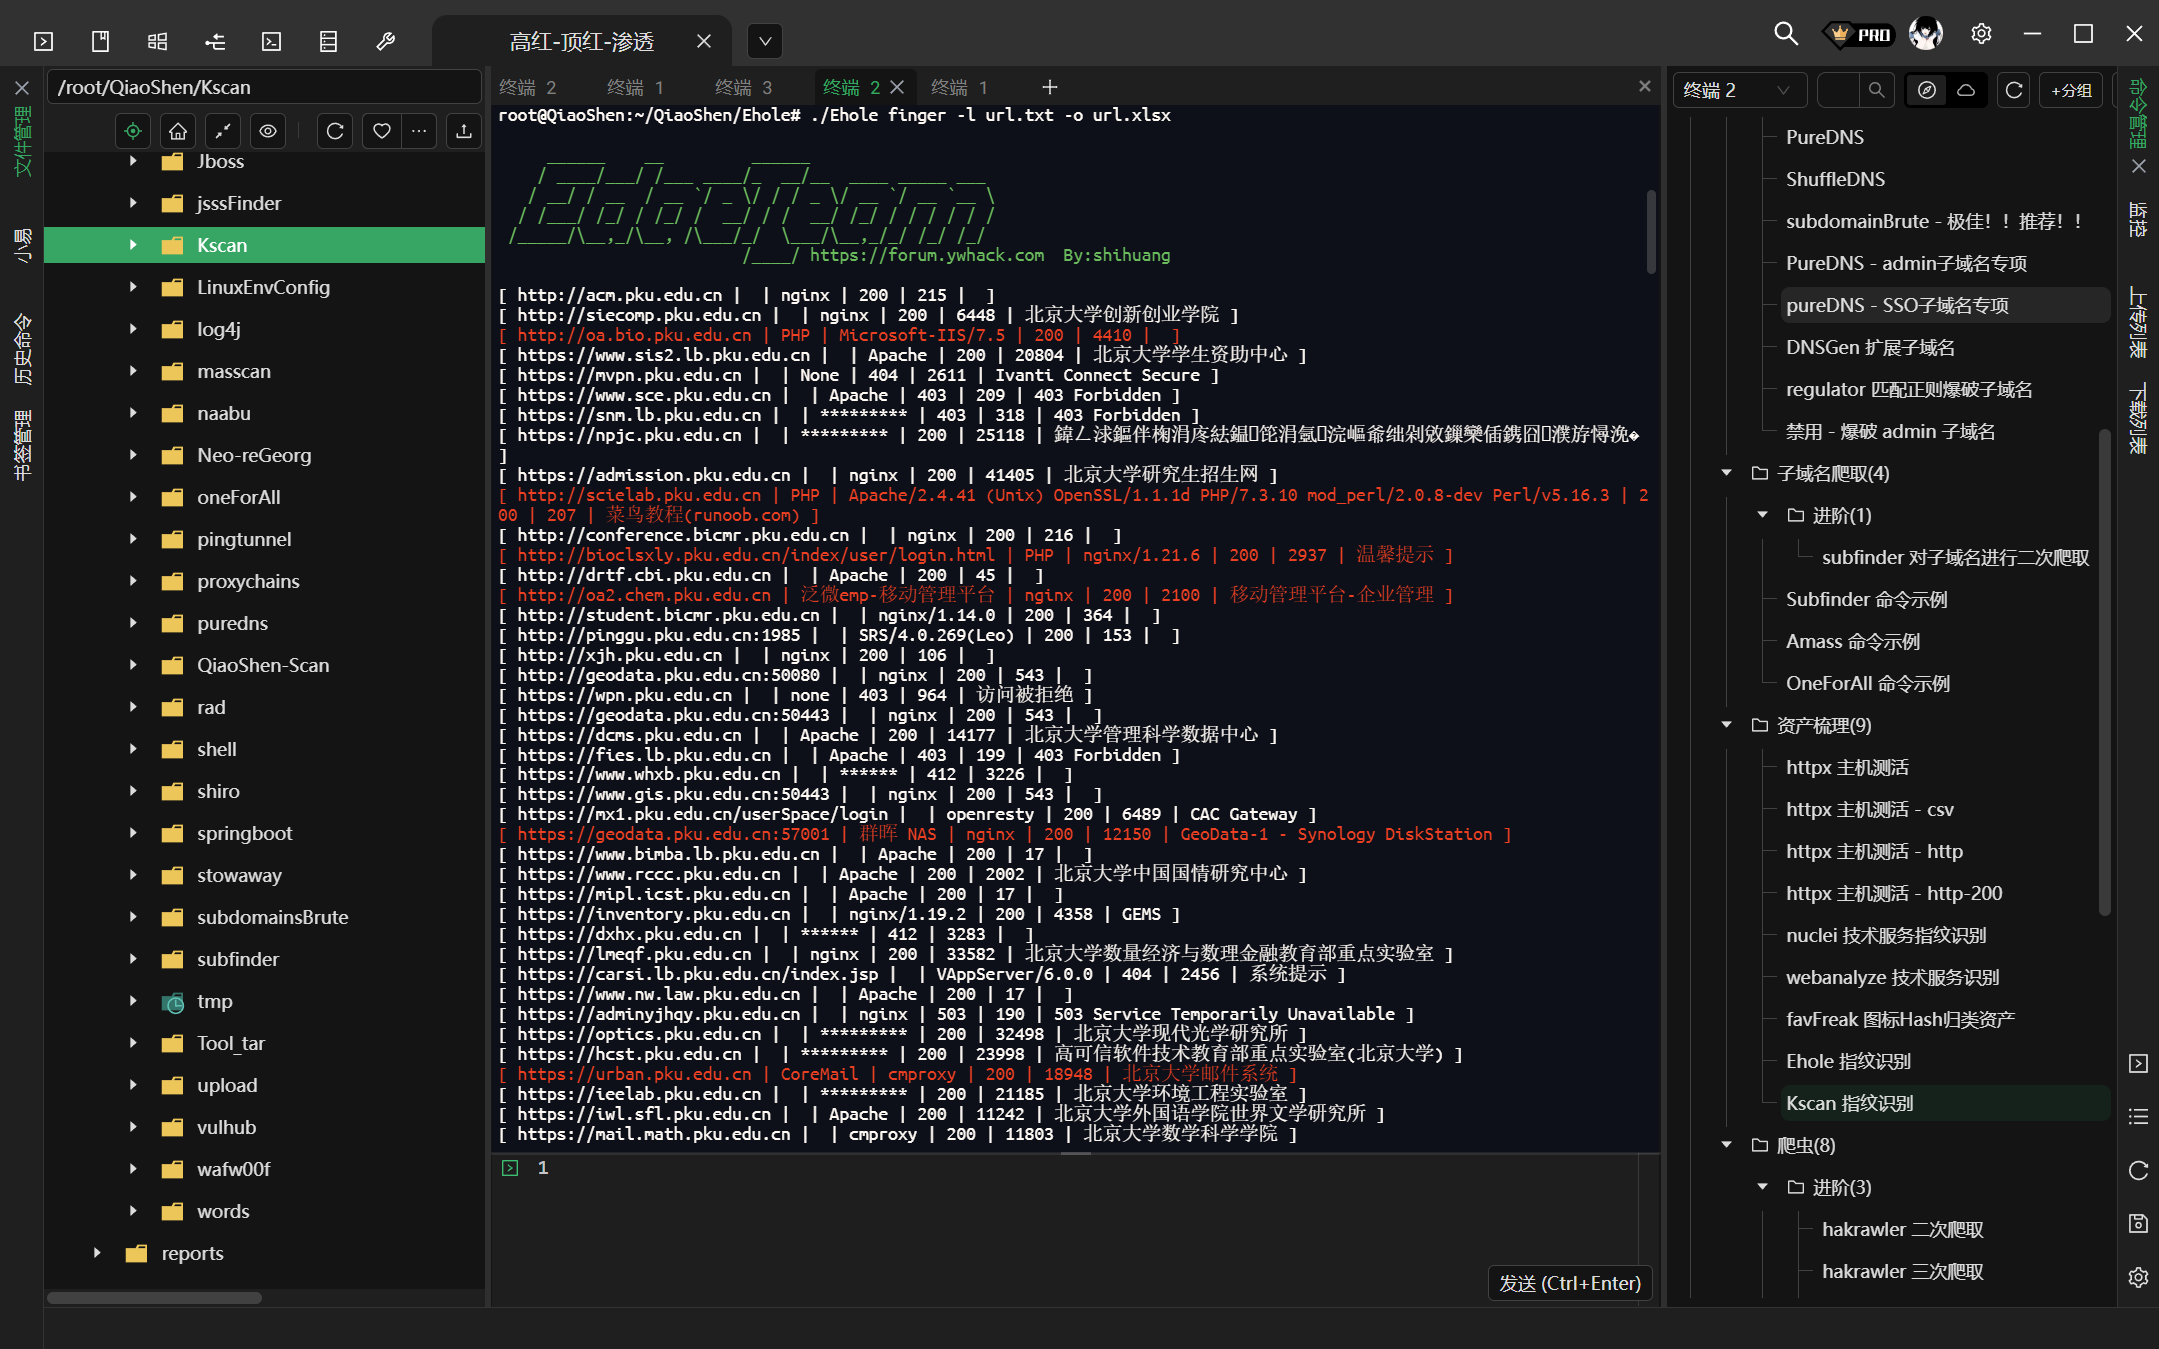Toggle hidden files with the eye icon
The height and width of the screenshot is (1349, 2159).
coord(268,131)
